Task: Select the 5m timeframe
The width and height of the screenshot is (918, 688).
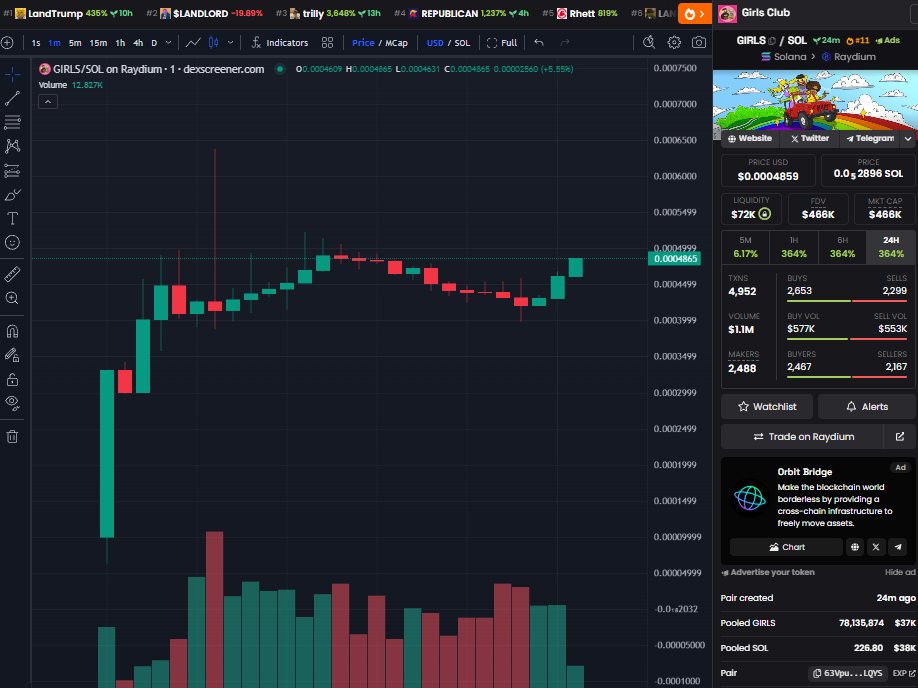Action: tap(75, 43)
